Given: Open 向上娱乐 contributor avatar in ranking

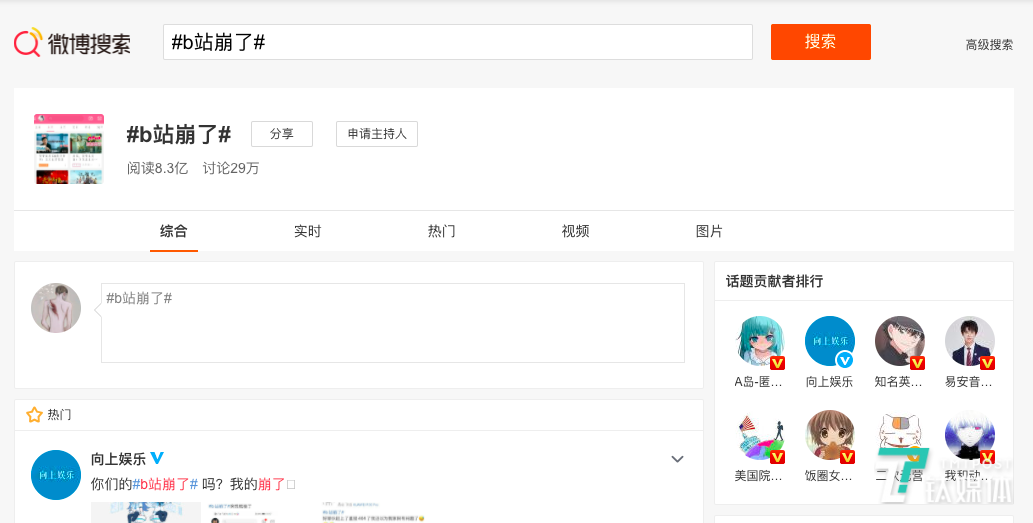Looking at the screenshot, I should click(x=830, y=341).
